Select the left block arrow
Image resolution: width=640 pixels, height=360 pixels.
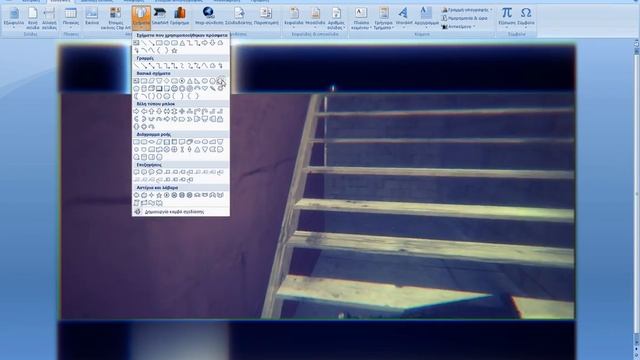(x=144, y=111)
